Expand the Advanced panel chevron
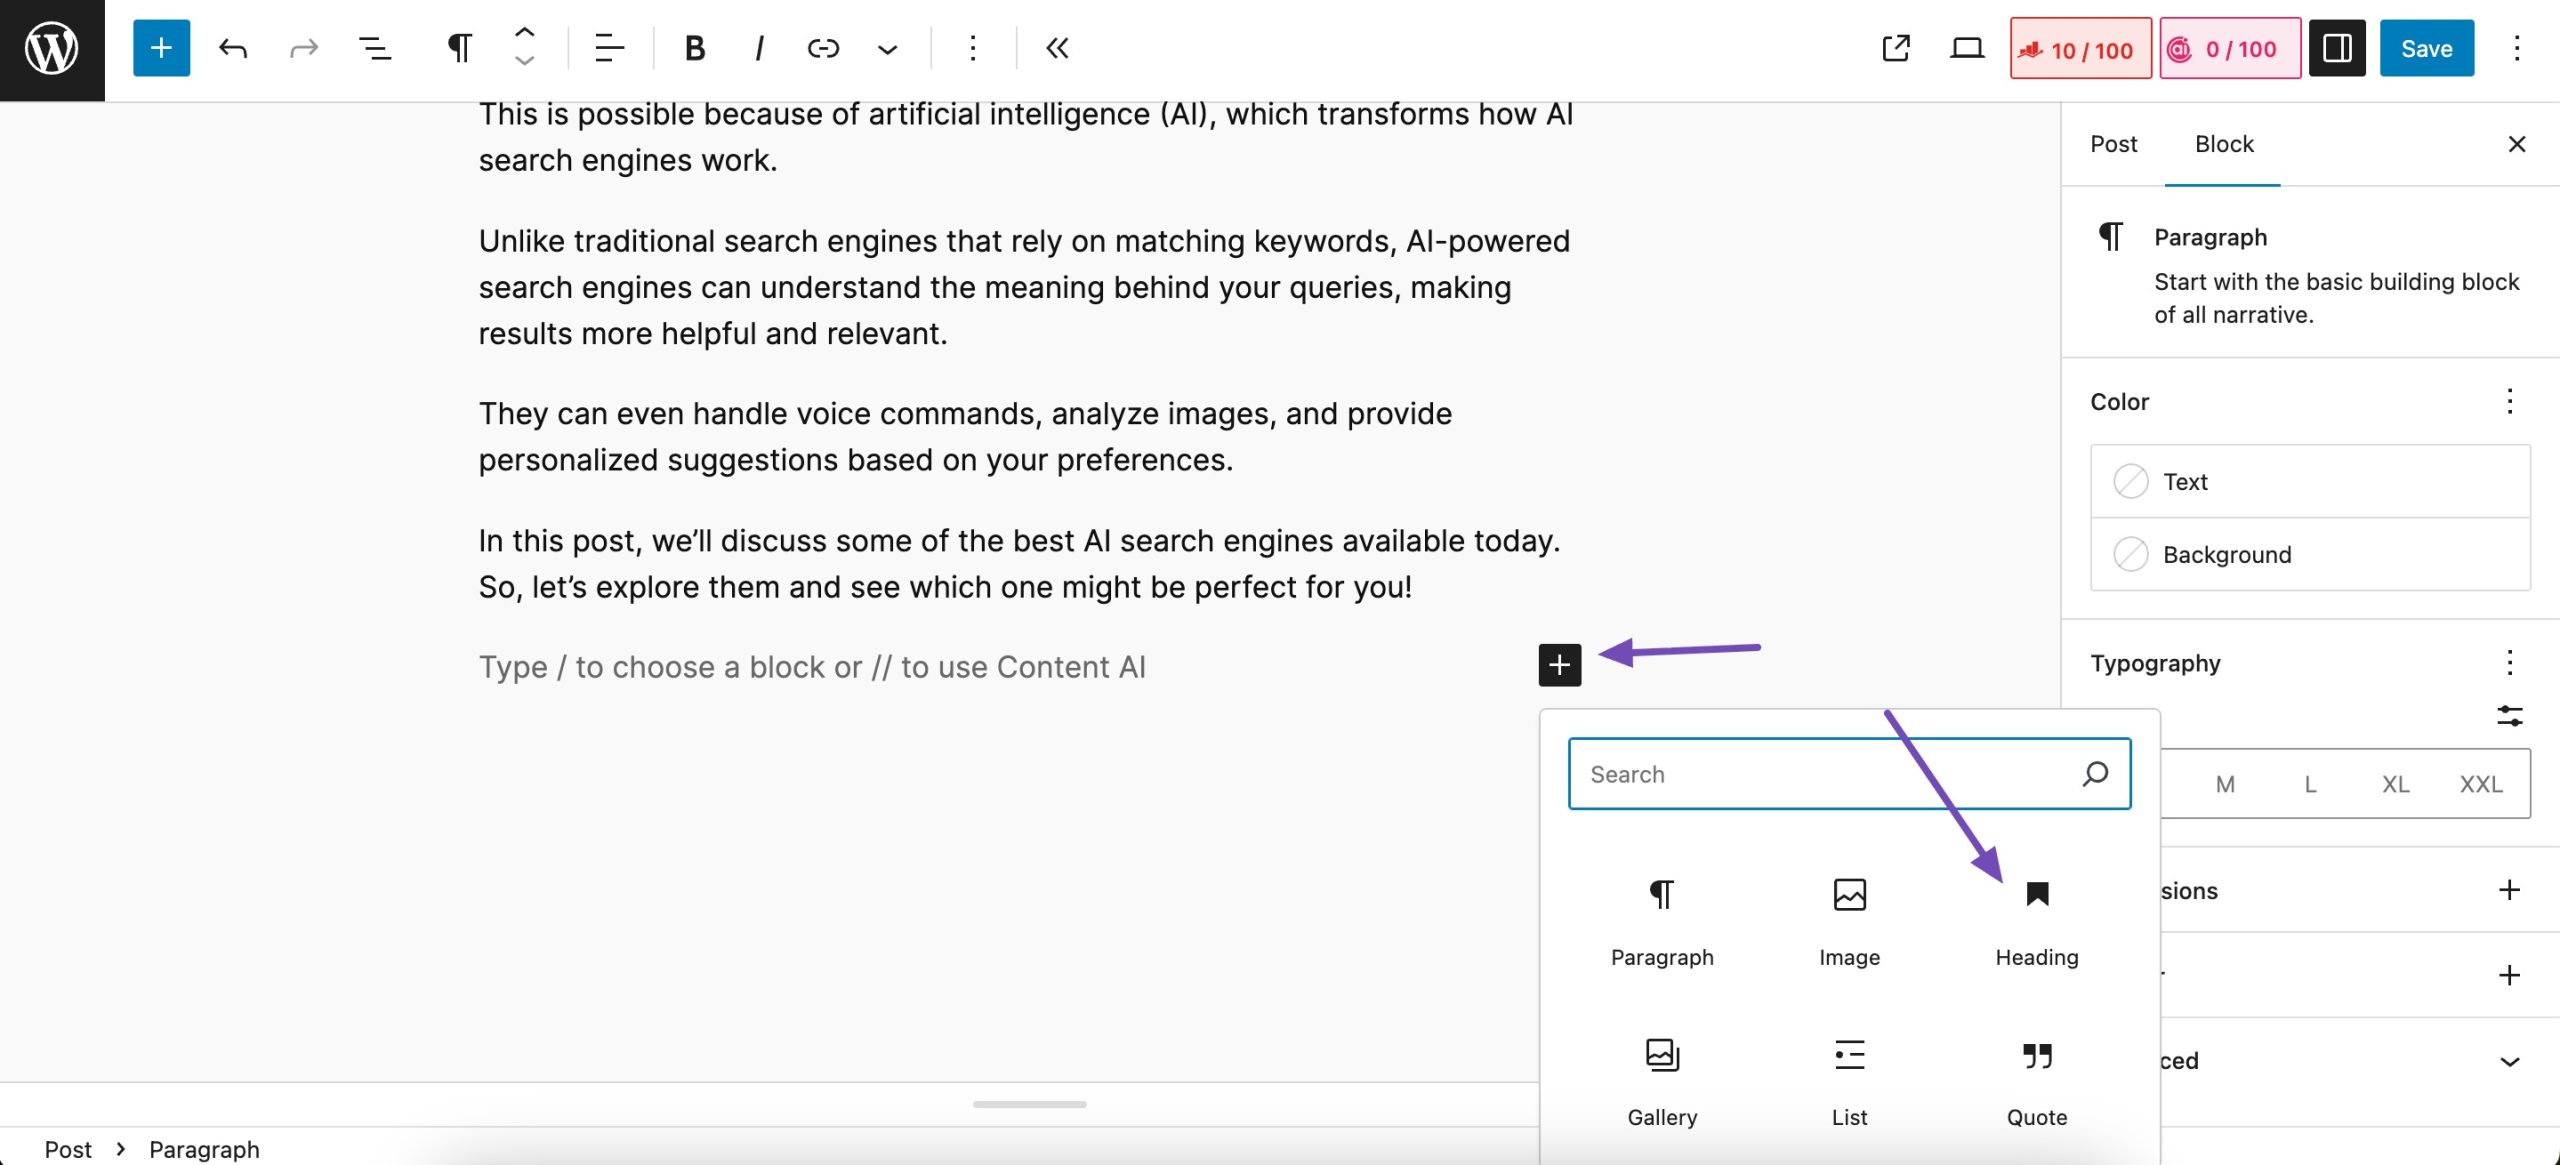Screen dimensions: 2560x1165 [x=2510, y=1061]
